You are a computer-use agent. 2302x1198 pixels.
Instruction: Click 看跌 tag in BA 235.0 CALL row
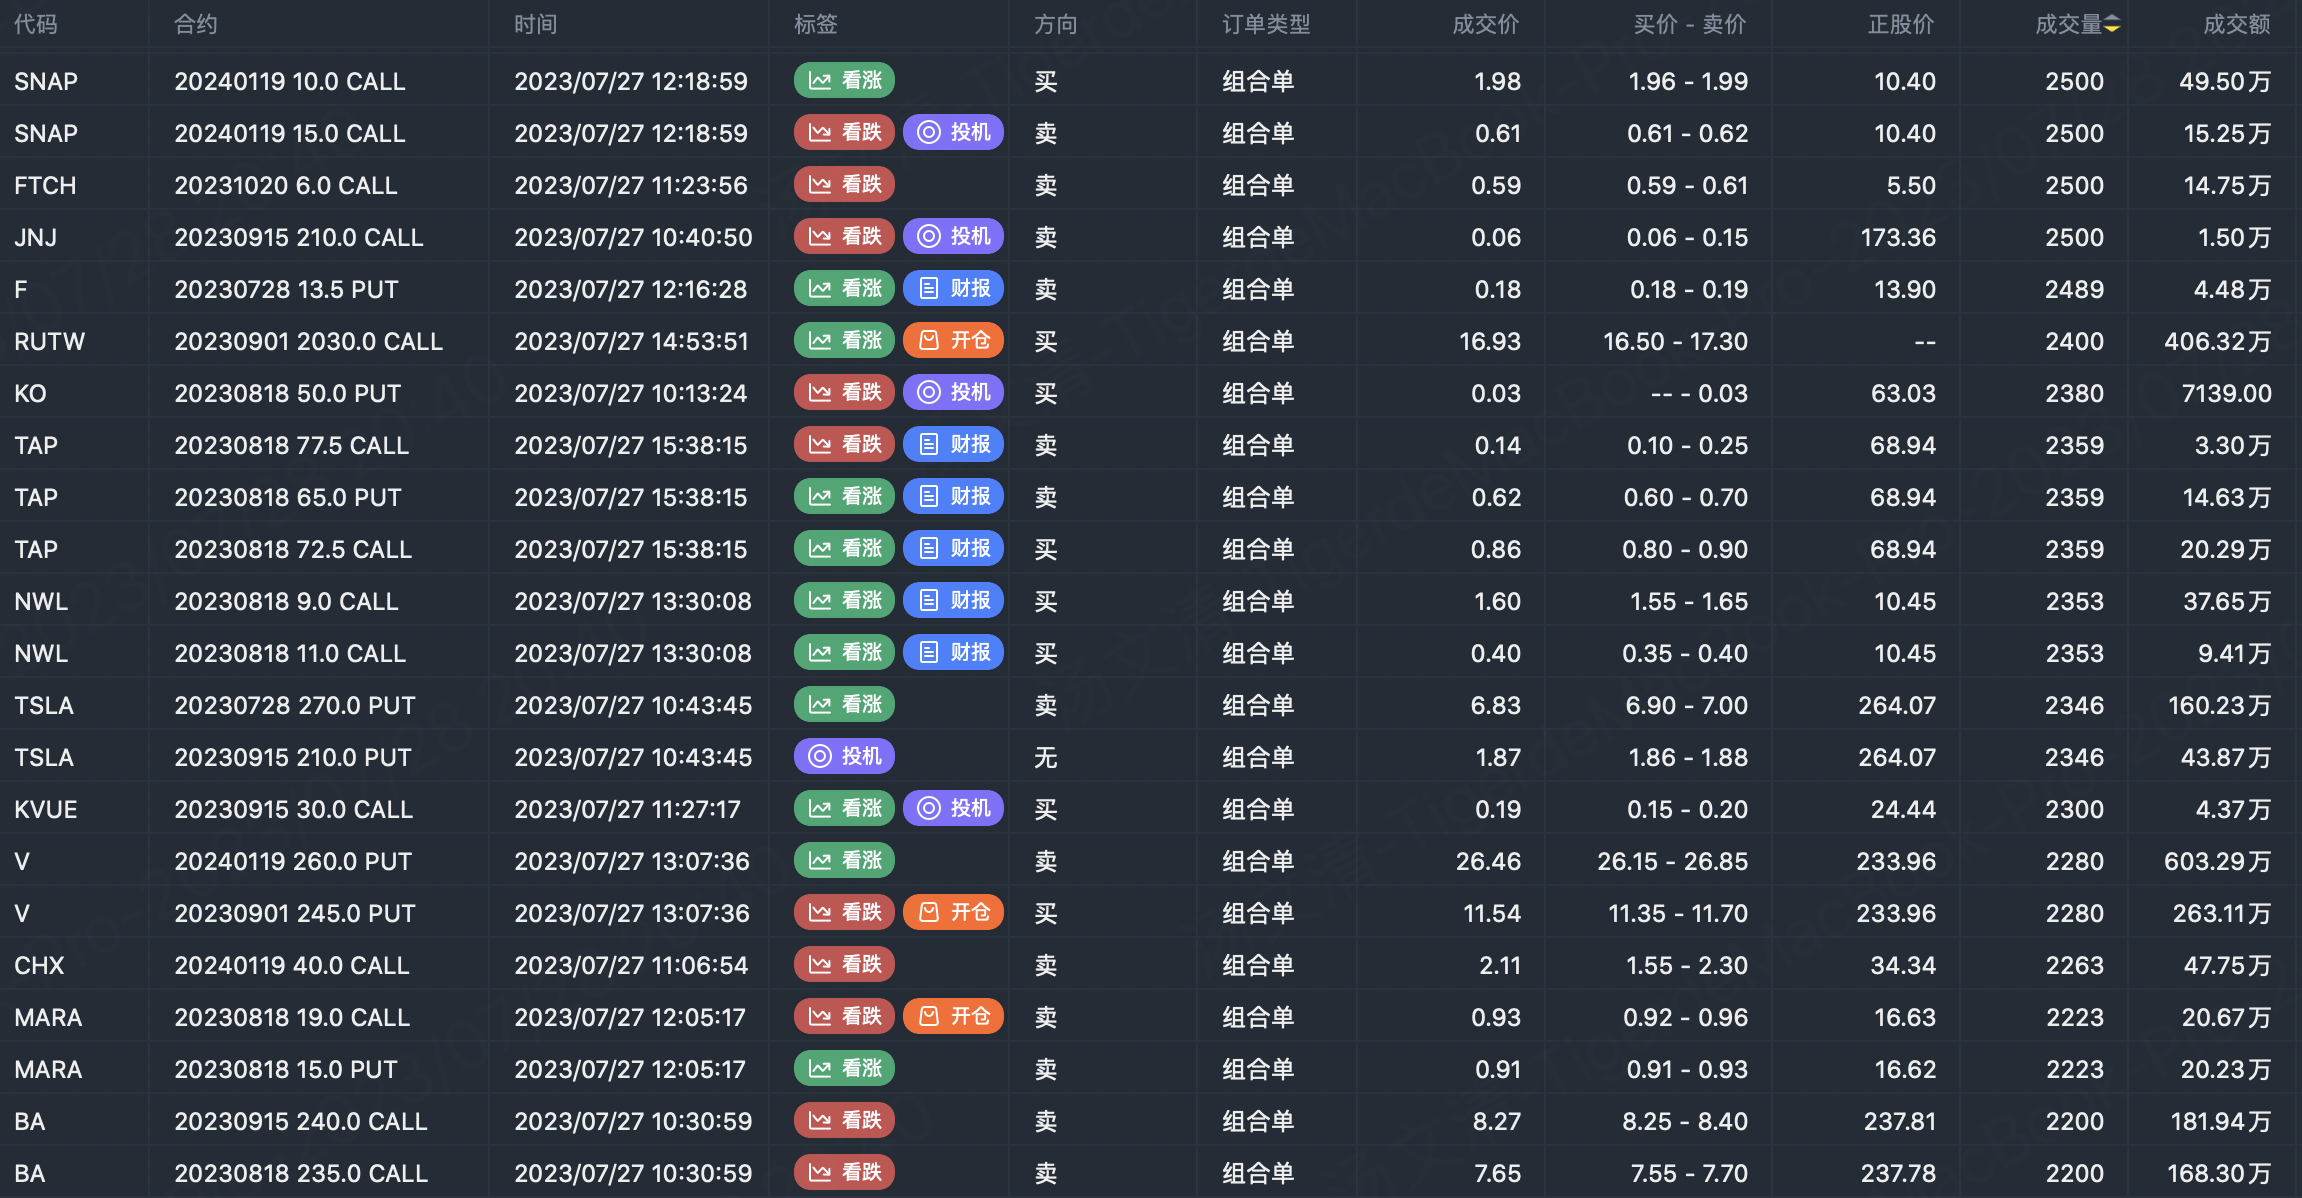pos(844,1173)
